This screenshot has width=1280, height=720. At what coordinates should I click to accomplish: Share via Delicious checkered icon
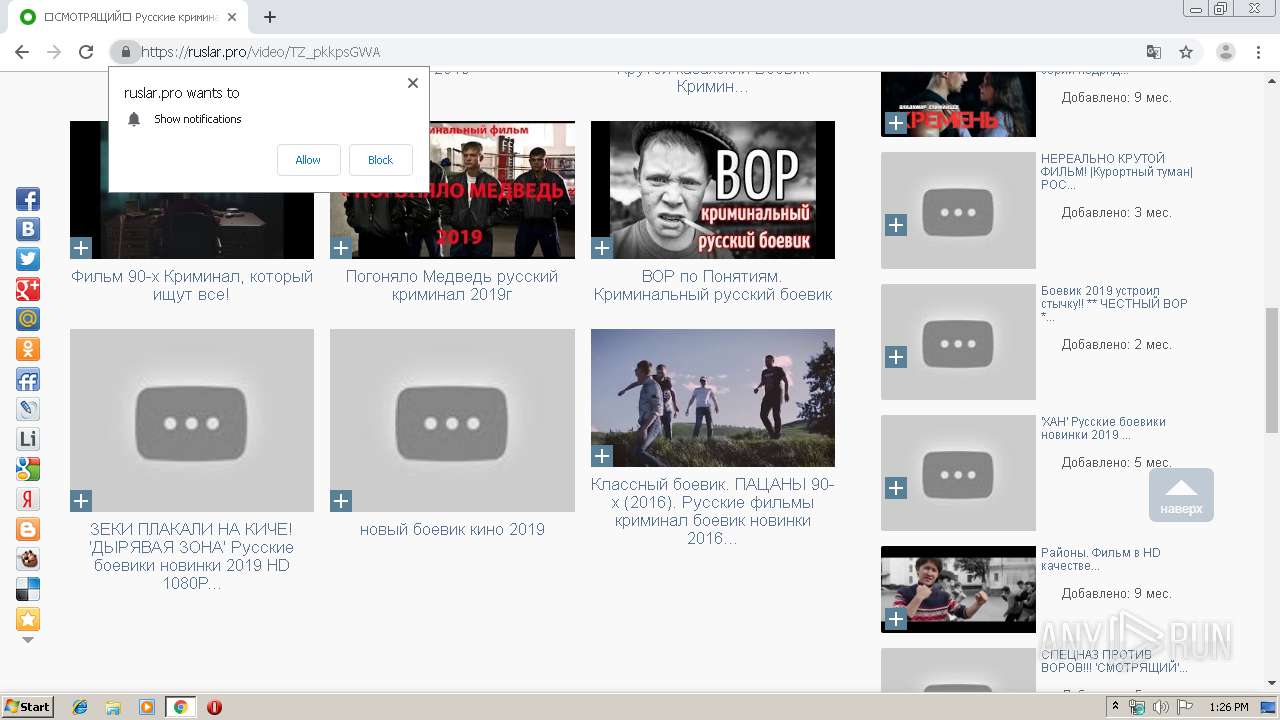(28, 589)
